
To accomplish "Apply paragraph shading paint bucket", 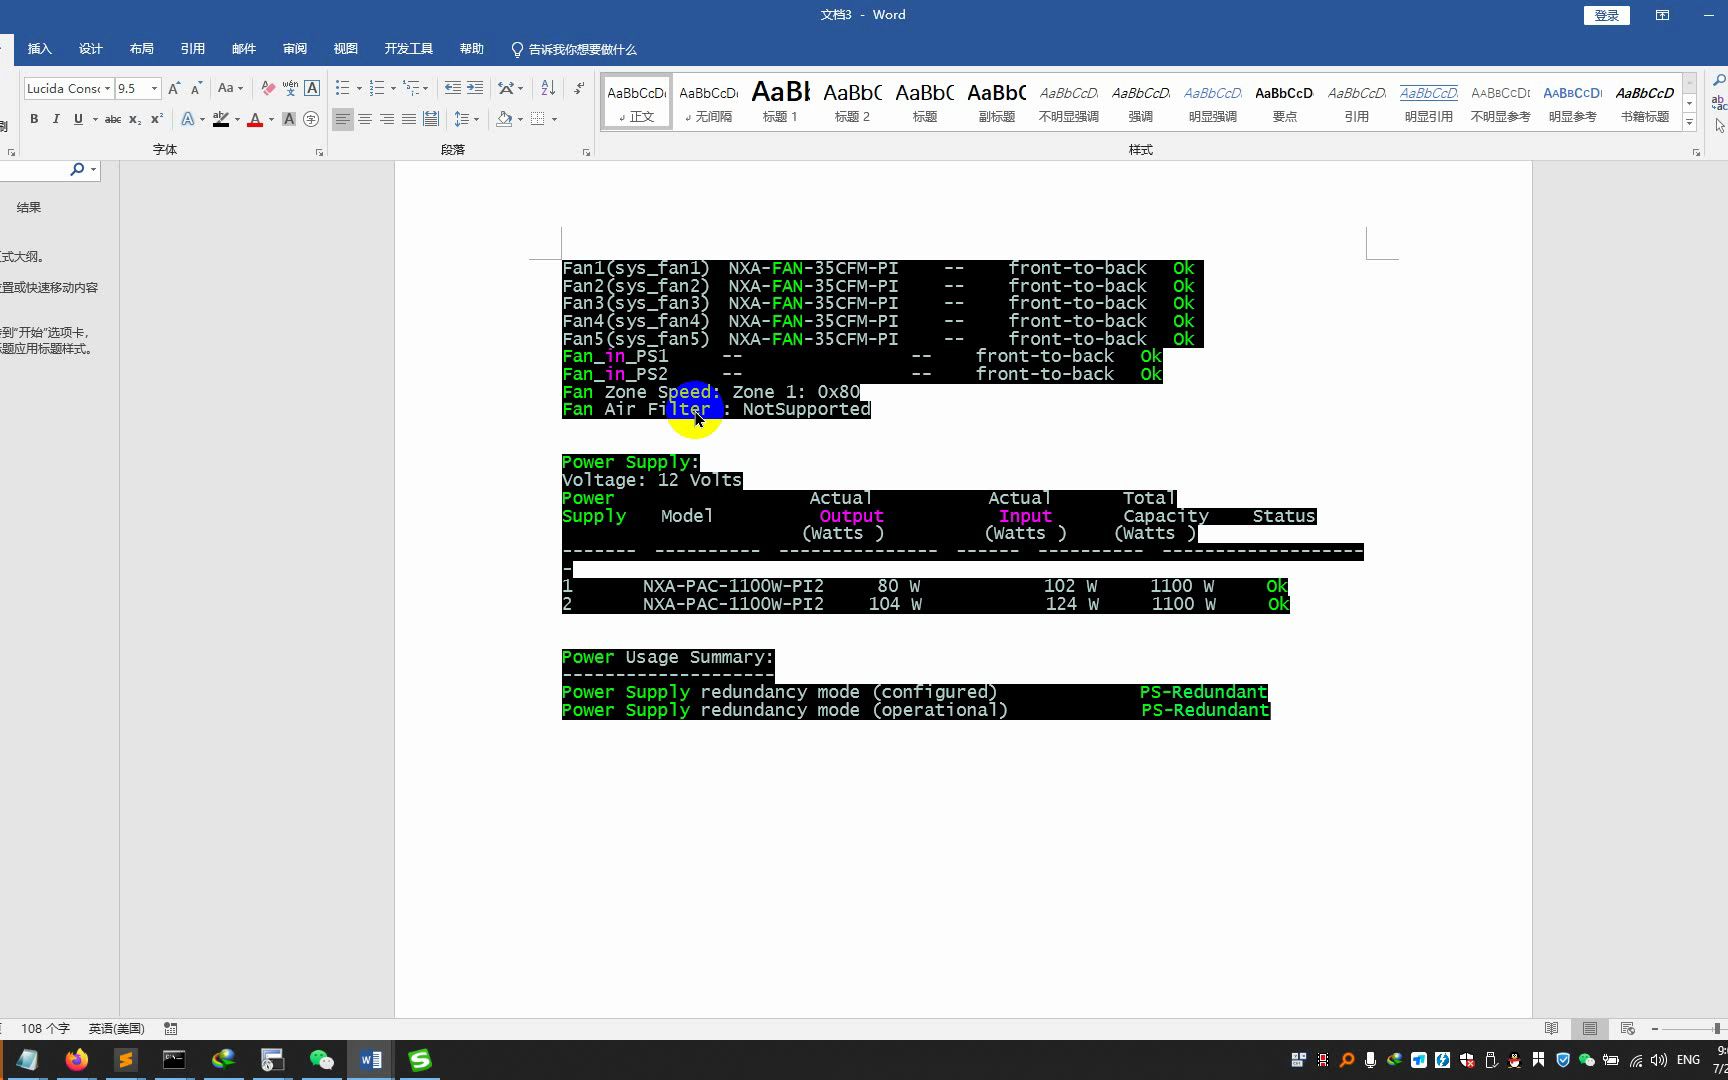I will [504, 119].
